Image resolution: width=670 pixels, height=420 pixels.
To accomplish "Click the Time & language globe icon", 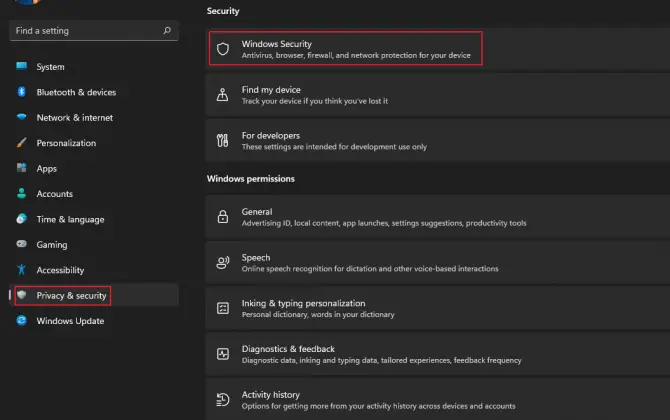I will [x=21, y=219].
